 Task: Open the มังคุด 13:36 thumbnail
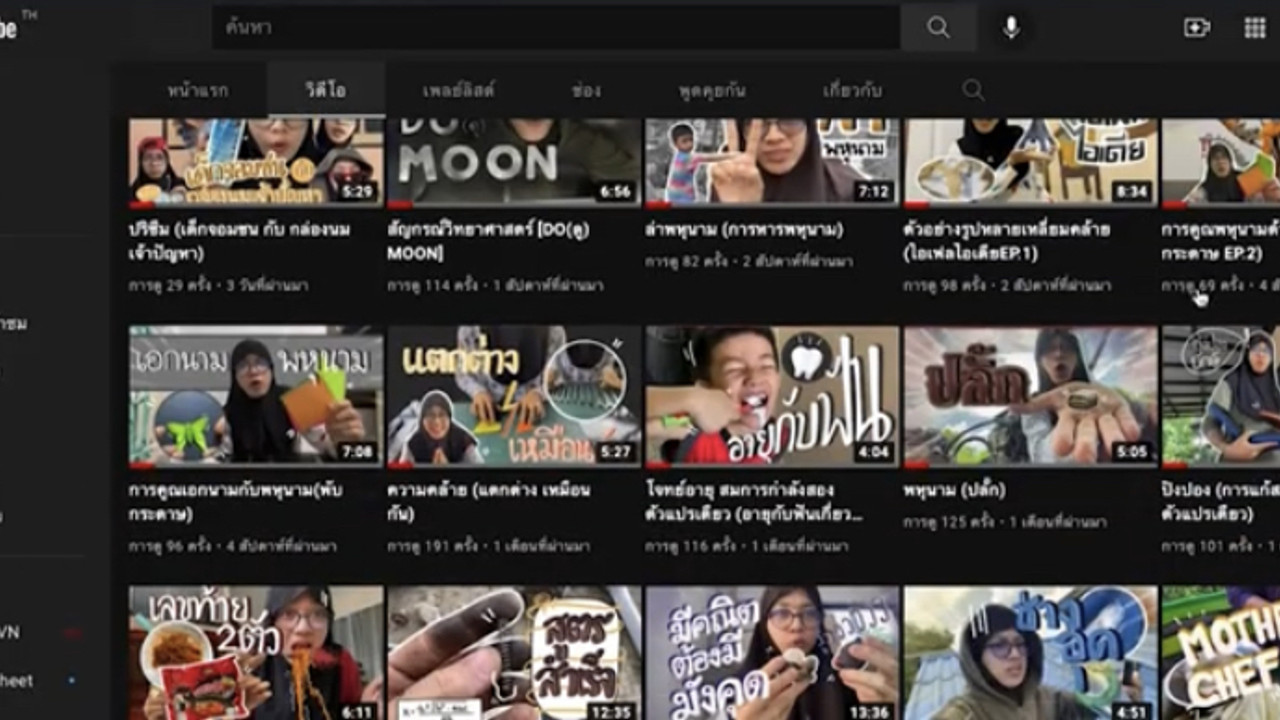pyautogui.click(x=772, y=653)
